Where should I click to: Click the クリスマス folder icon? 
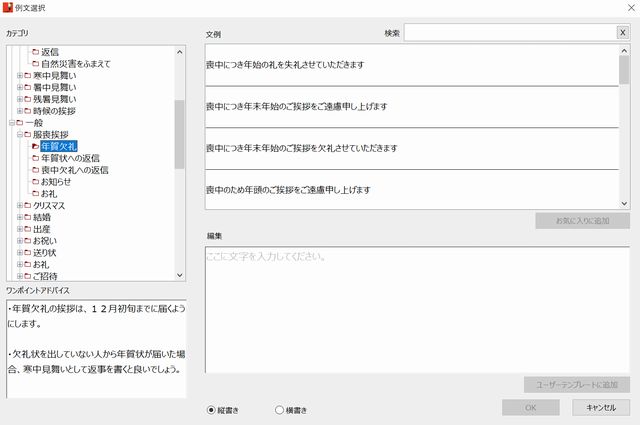27,205
